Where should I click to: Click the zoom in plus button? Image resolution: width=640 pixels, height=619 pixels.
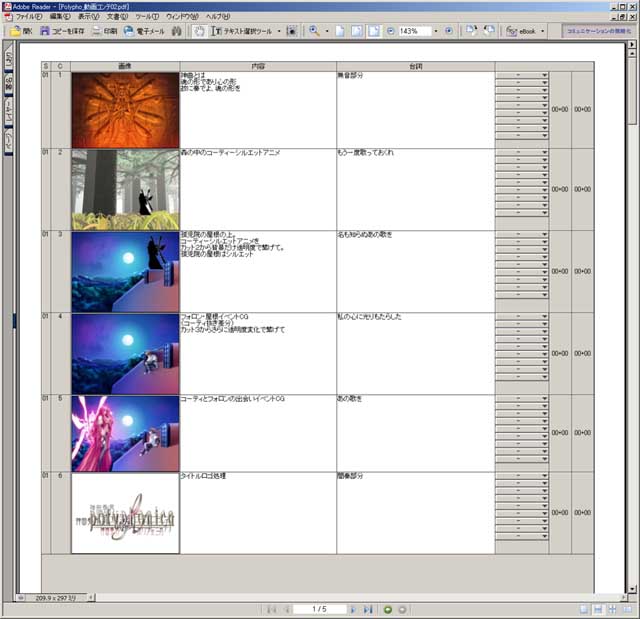point(449,31)
